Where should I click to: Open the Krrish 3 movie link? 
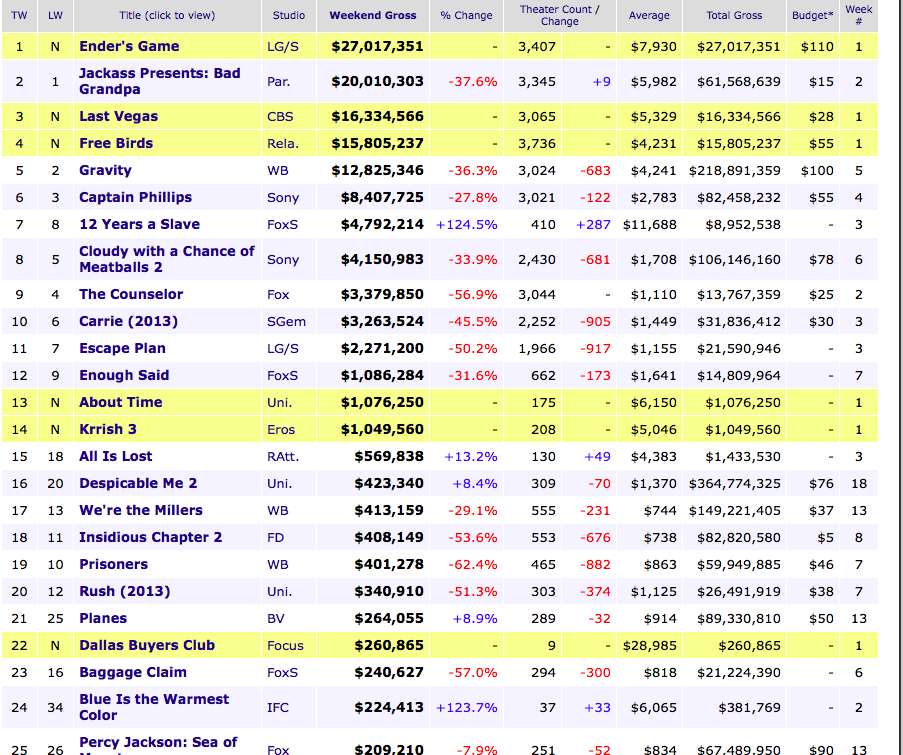pyautogui.click(x=108, y=429)
